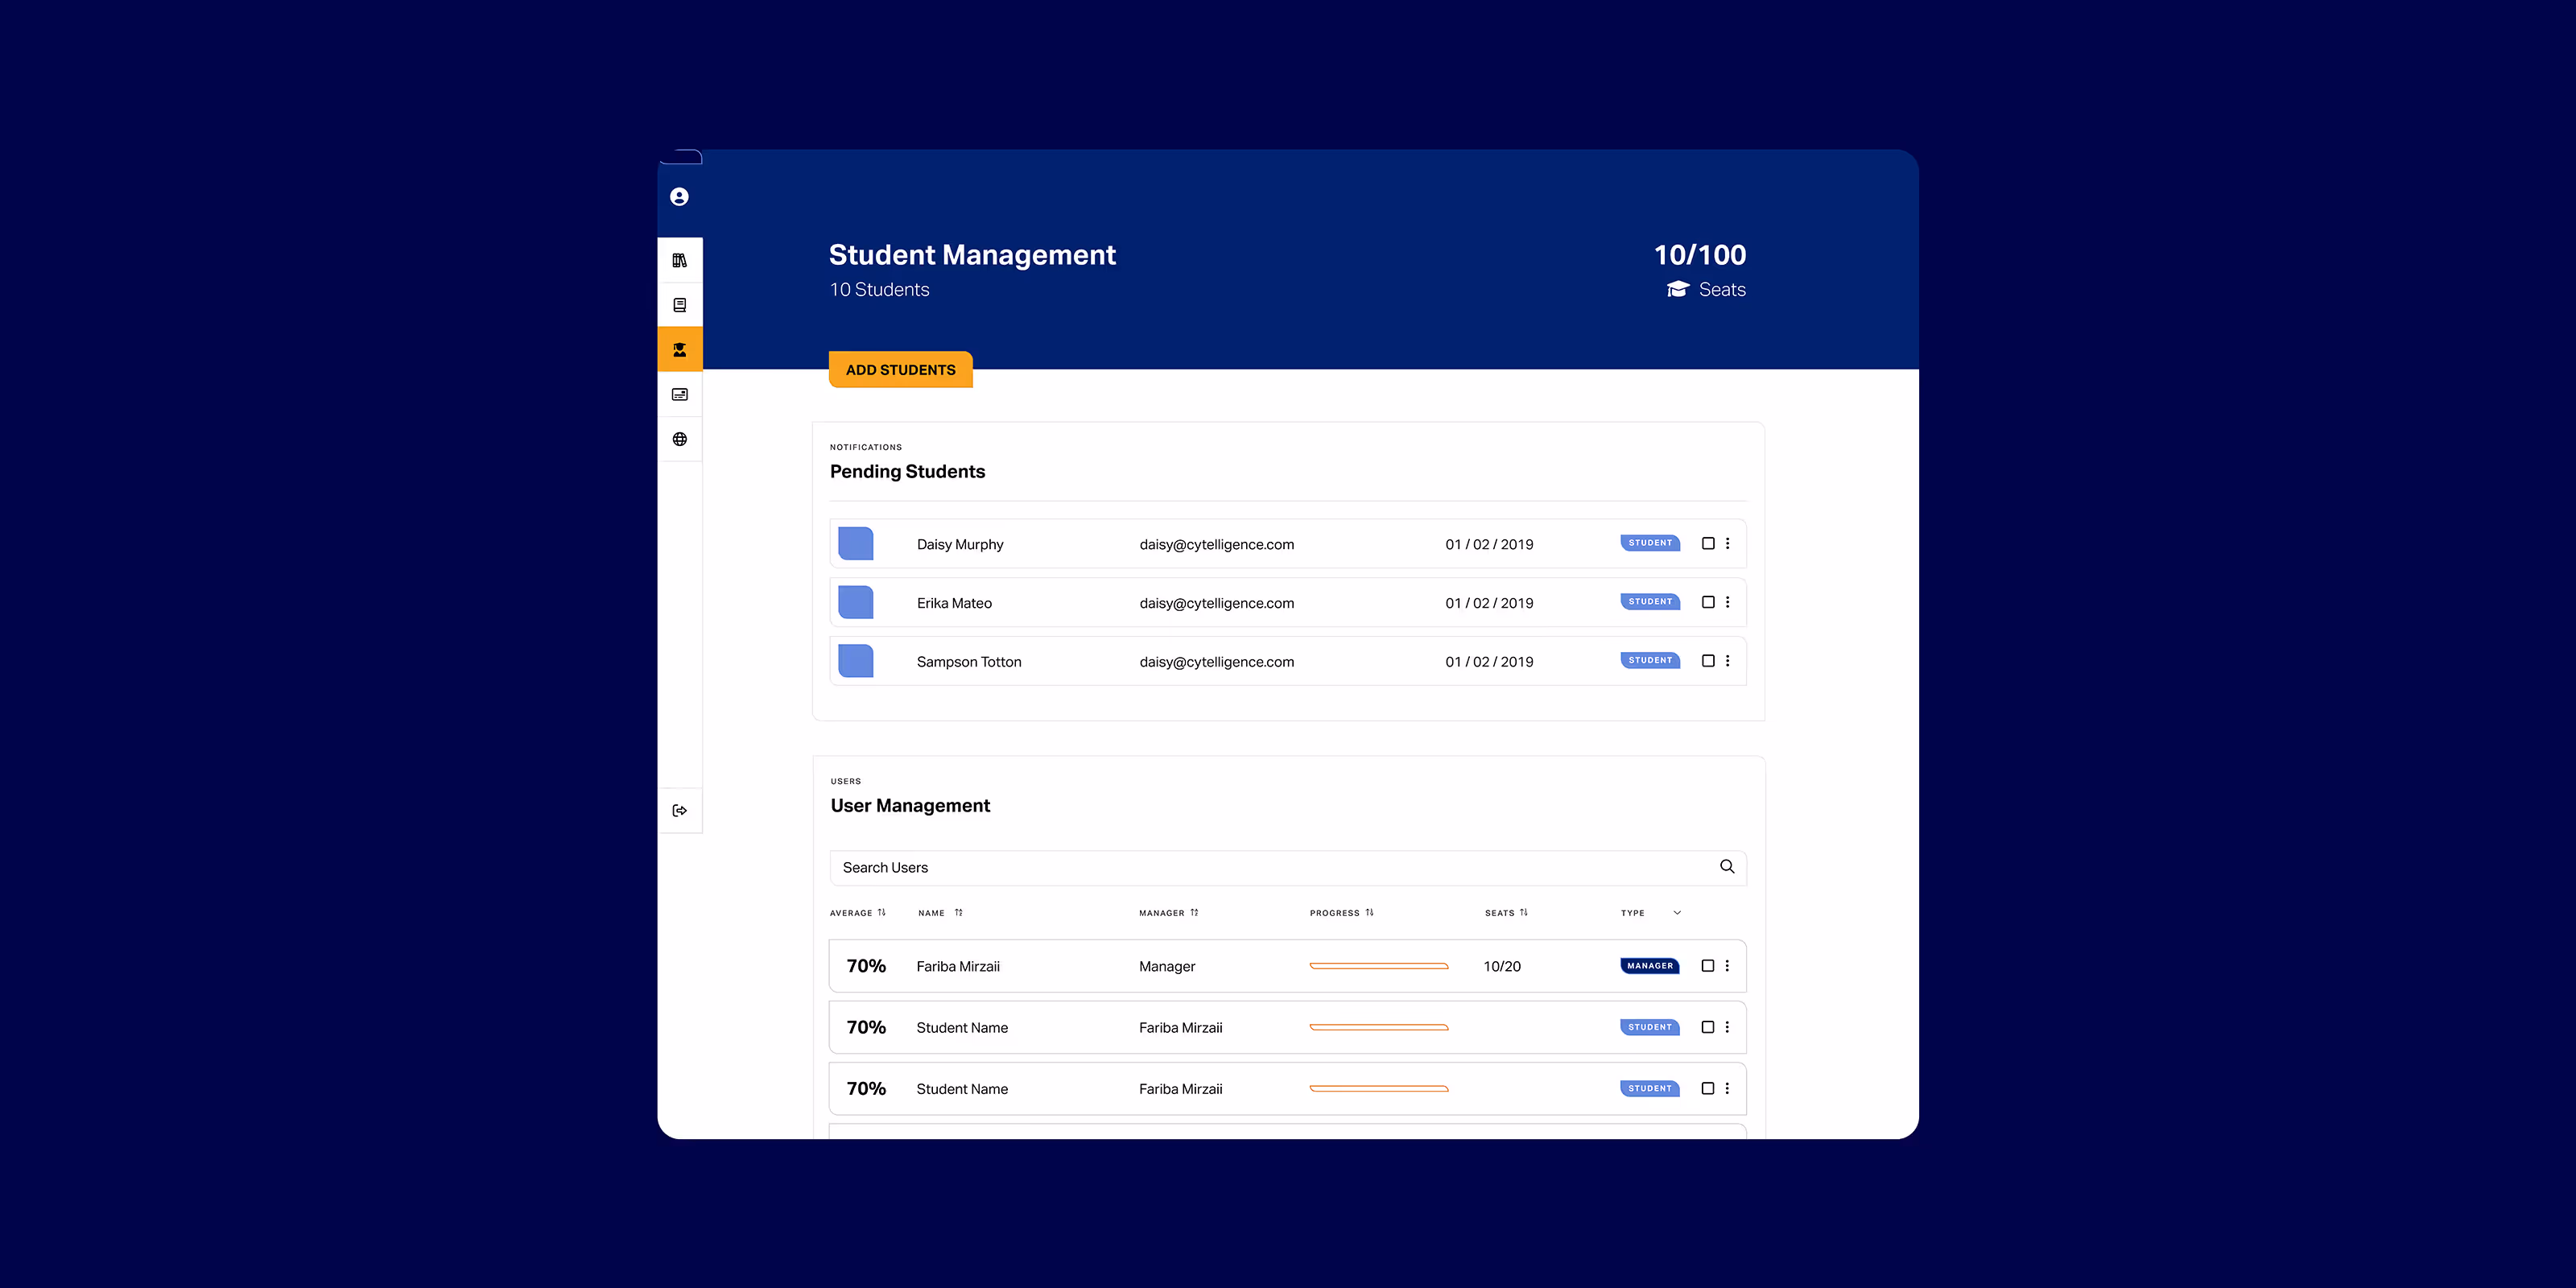Screen dimensions: 2576x1288
Task: Click Daisy Murphy's email address
Action: (x=1216, y=545)
